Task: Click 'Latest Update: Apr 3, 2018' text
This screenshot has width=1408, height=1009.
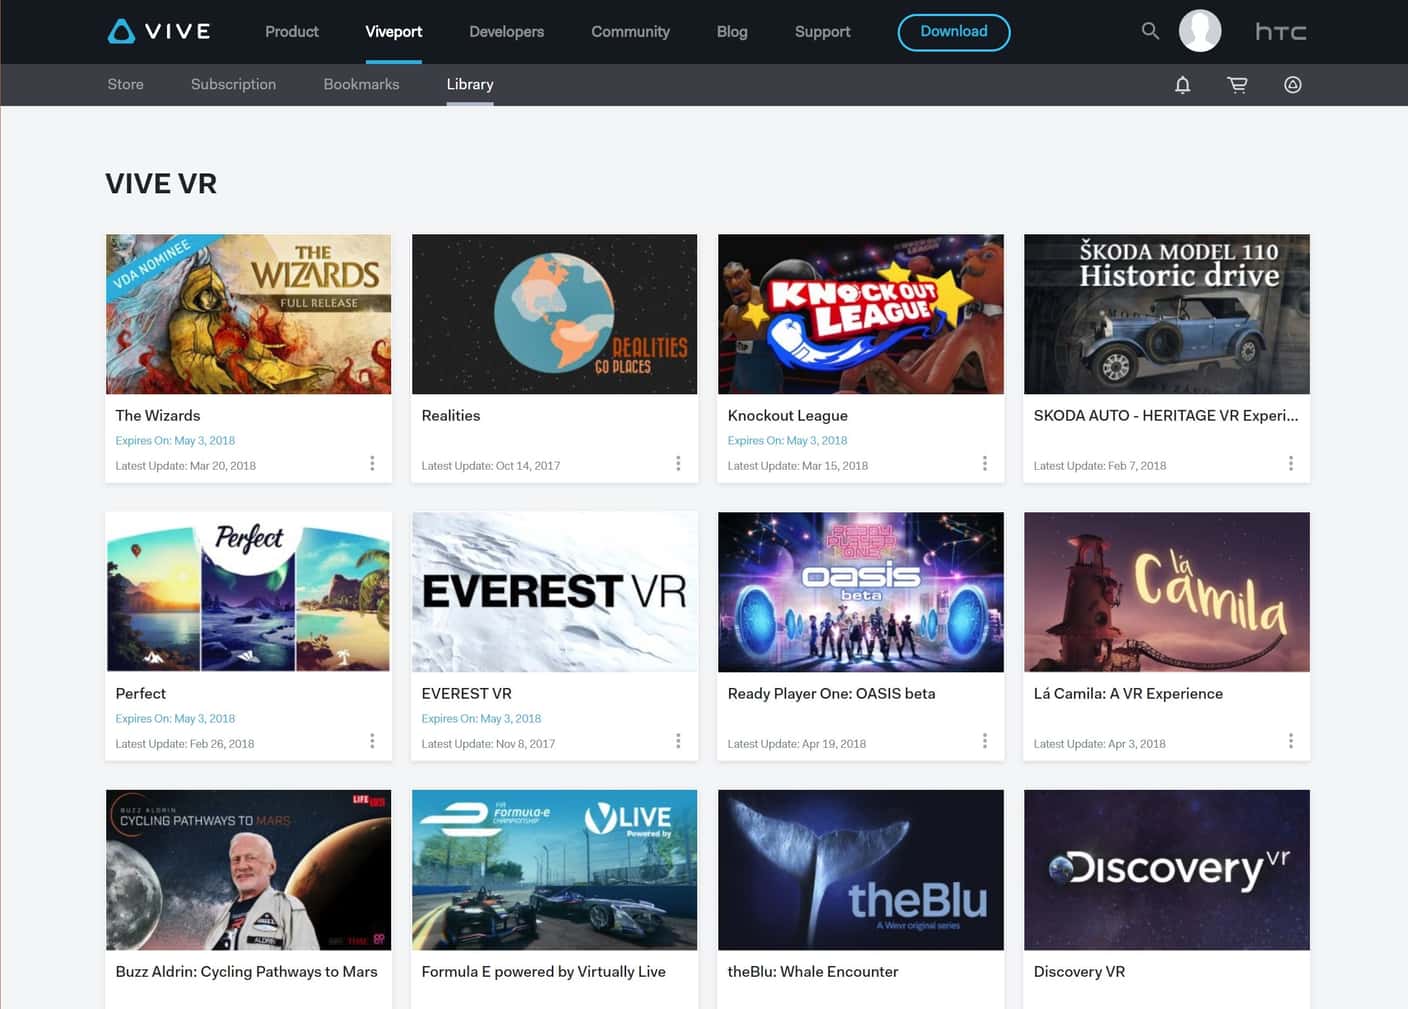Action: (1100, 744)
